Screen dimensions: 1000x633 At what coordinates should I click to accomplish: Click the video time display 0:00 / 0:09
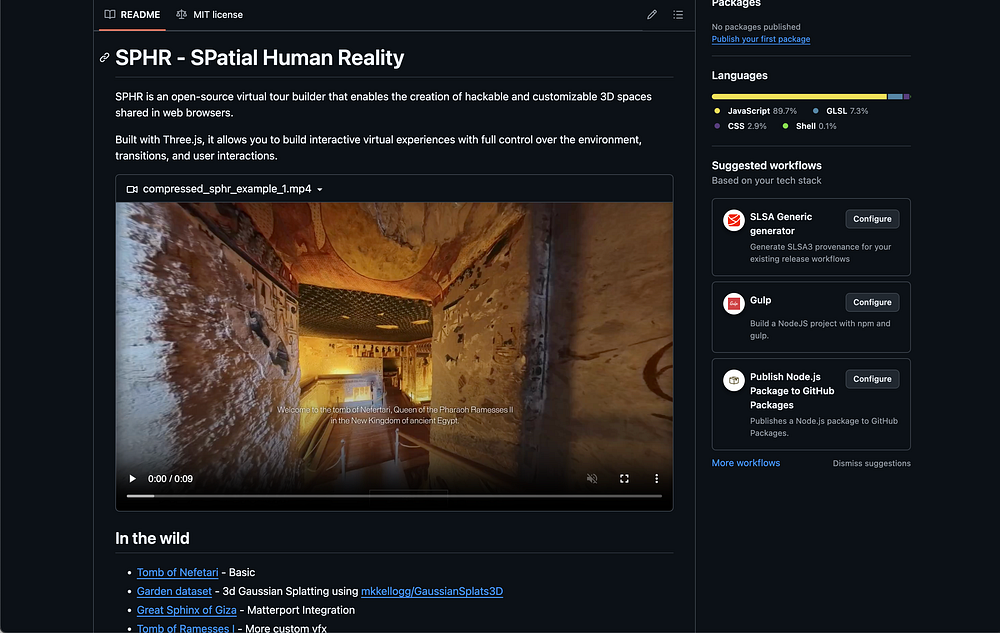(x=170, y=479)
